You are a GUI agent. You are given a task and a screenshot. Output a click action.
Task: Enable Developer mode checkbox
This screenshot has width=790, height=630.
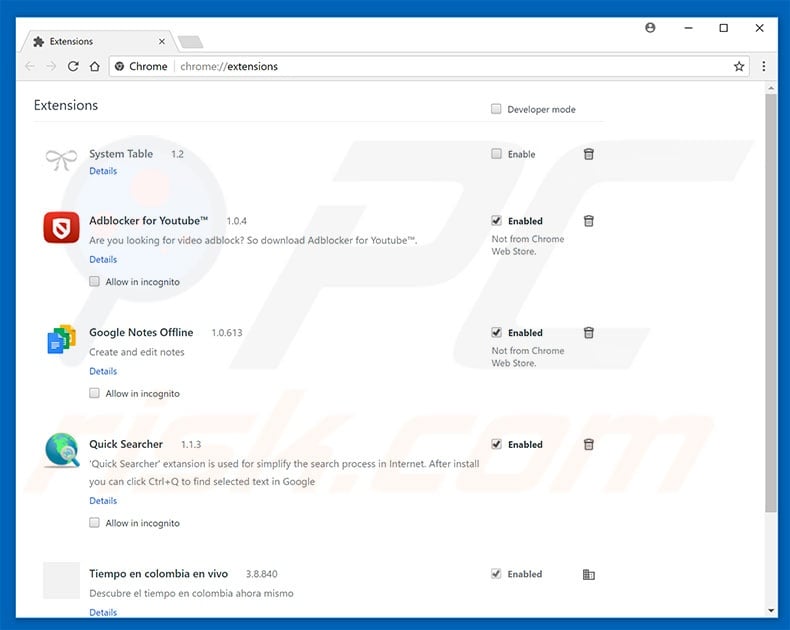tap(496, 109)
